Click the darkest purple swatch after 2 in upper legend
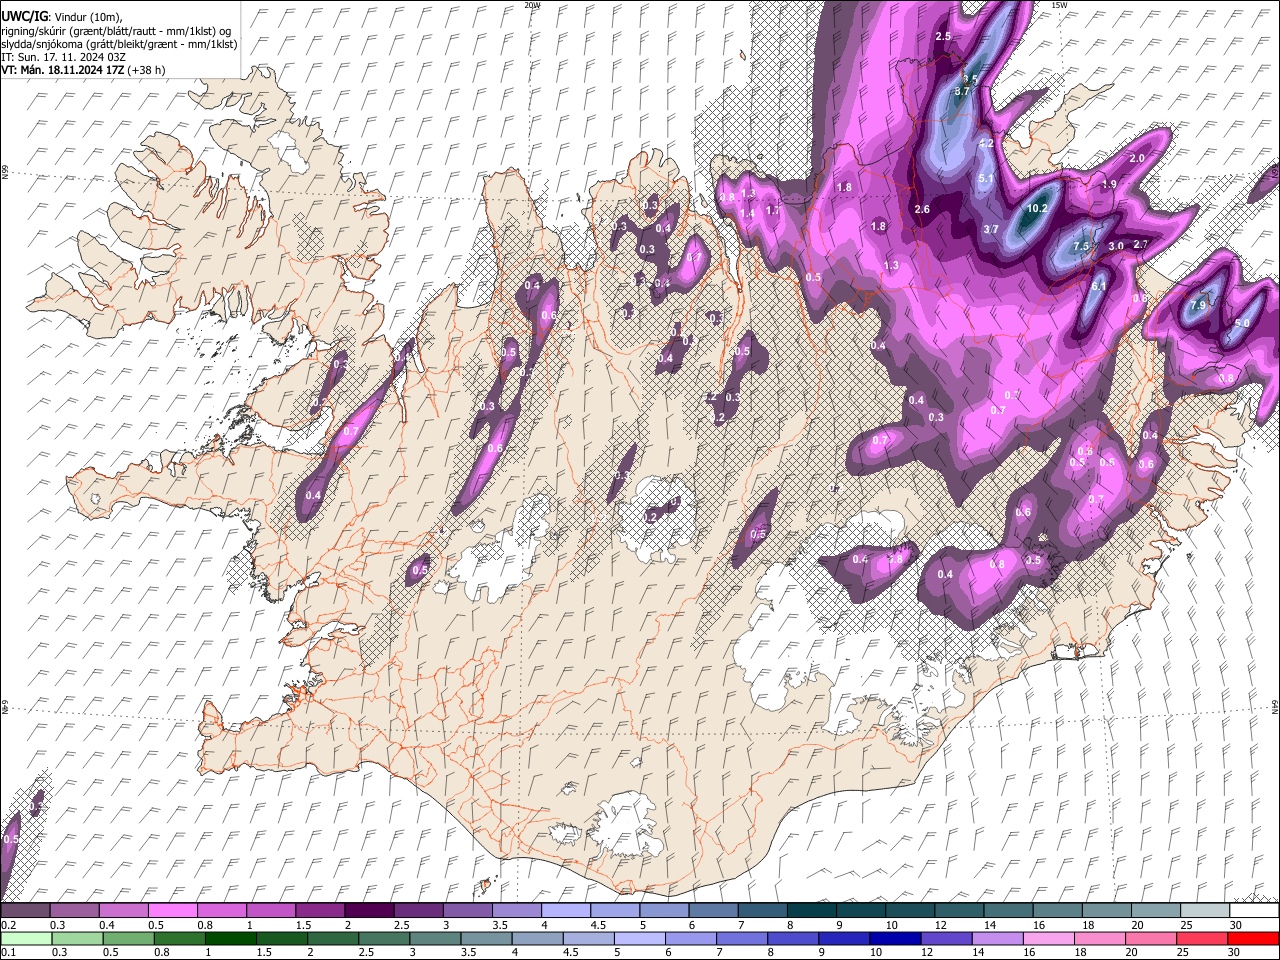Viewport: 1280px width, 960px height. [x=368, y=911]
